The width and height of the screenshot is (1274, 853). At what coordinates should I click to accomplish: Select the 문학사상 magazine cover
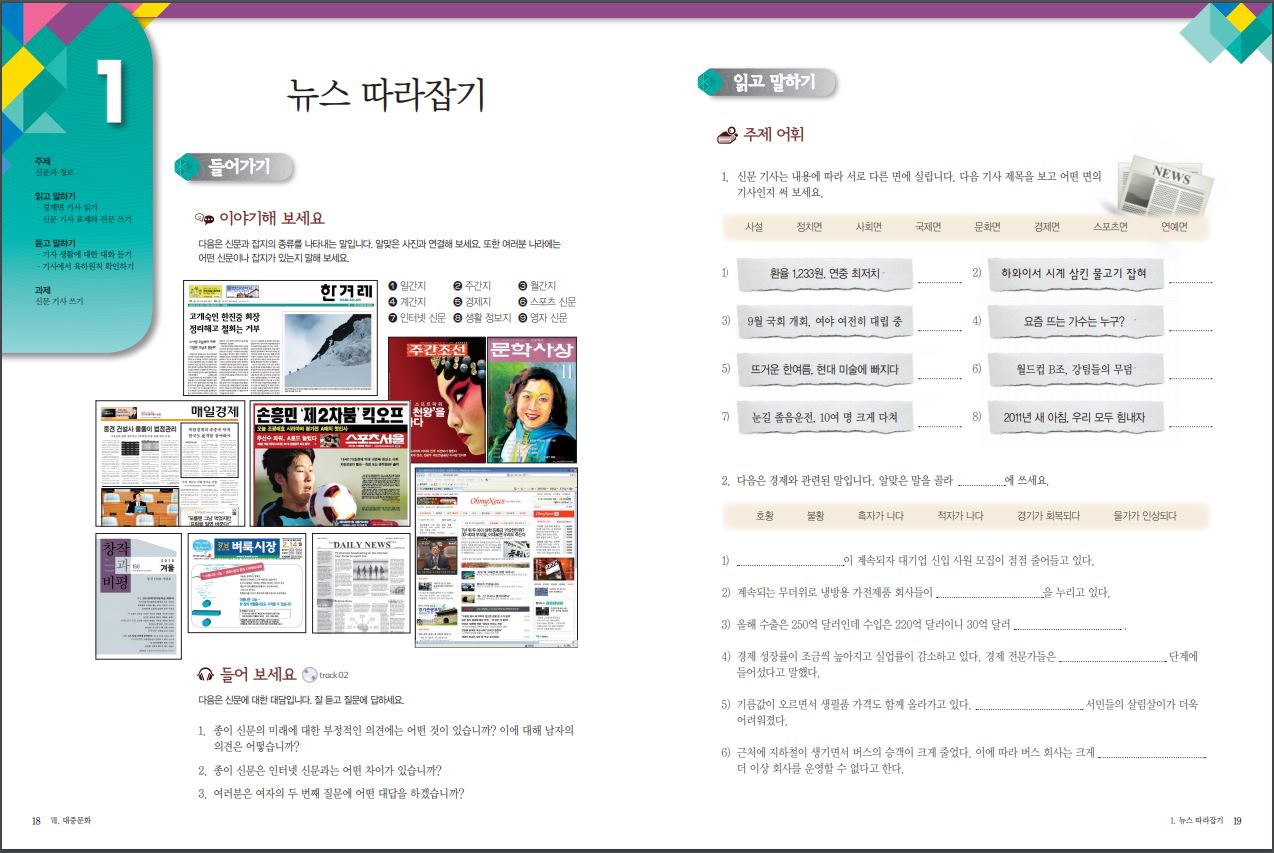point(531,399)
